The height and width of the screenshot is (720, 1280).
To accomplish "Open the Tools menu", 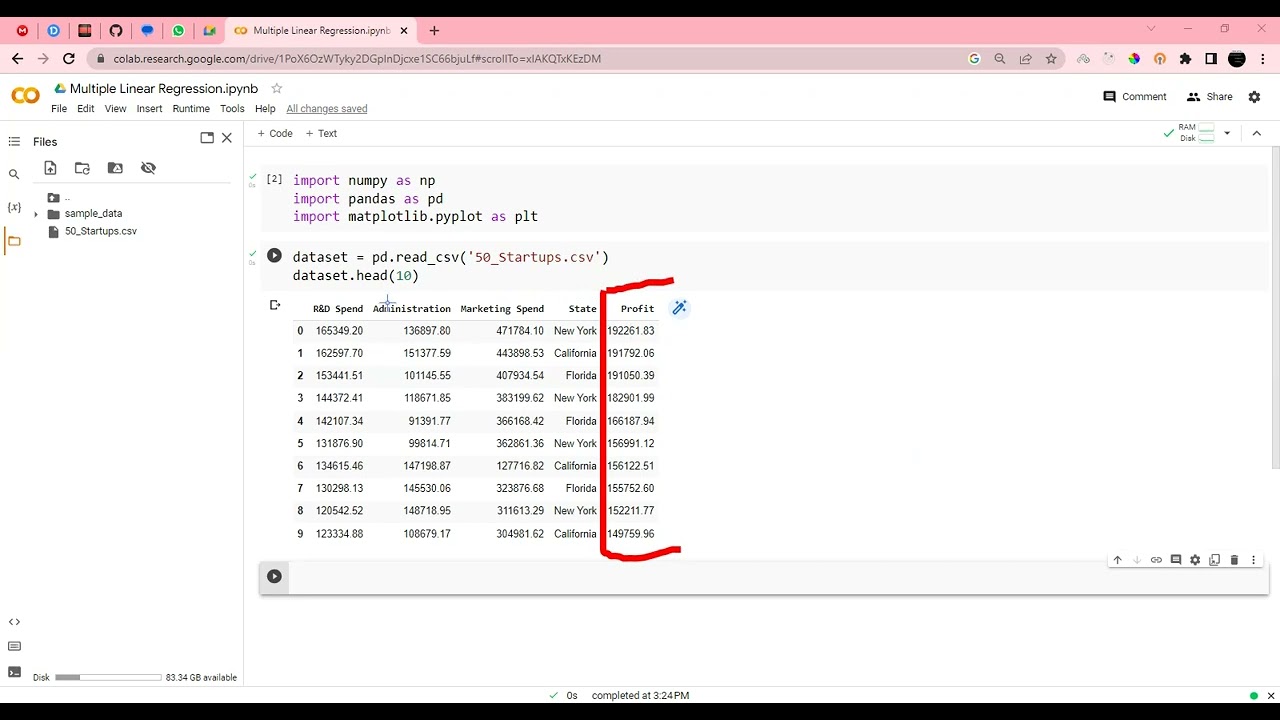I will [232, 109].
